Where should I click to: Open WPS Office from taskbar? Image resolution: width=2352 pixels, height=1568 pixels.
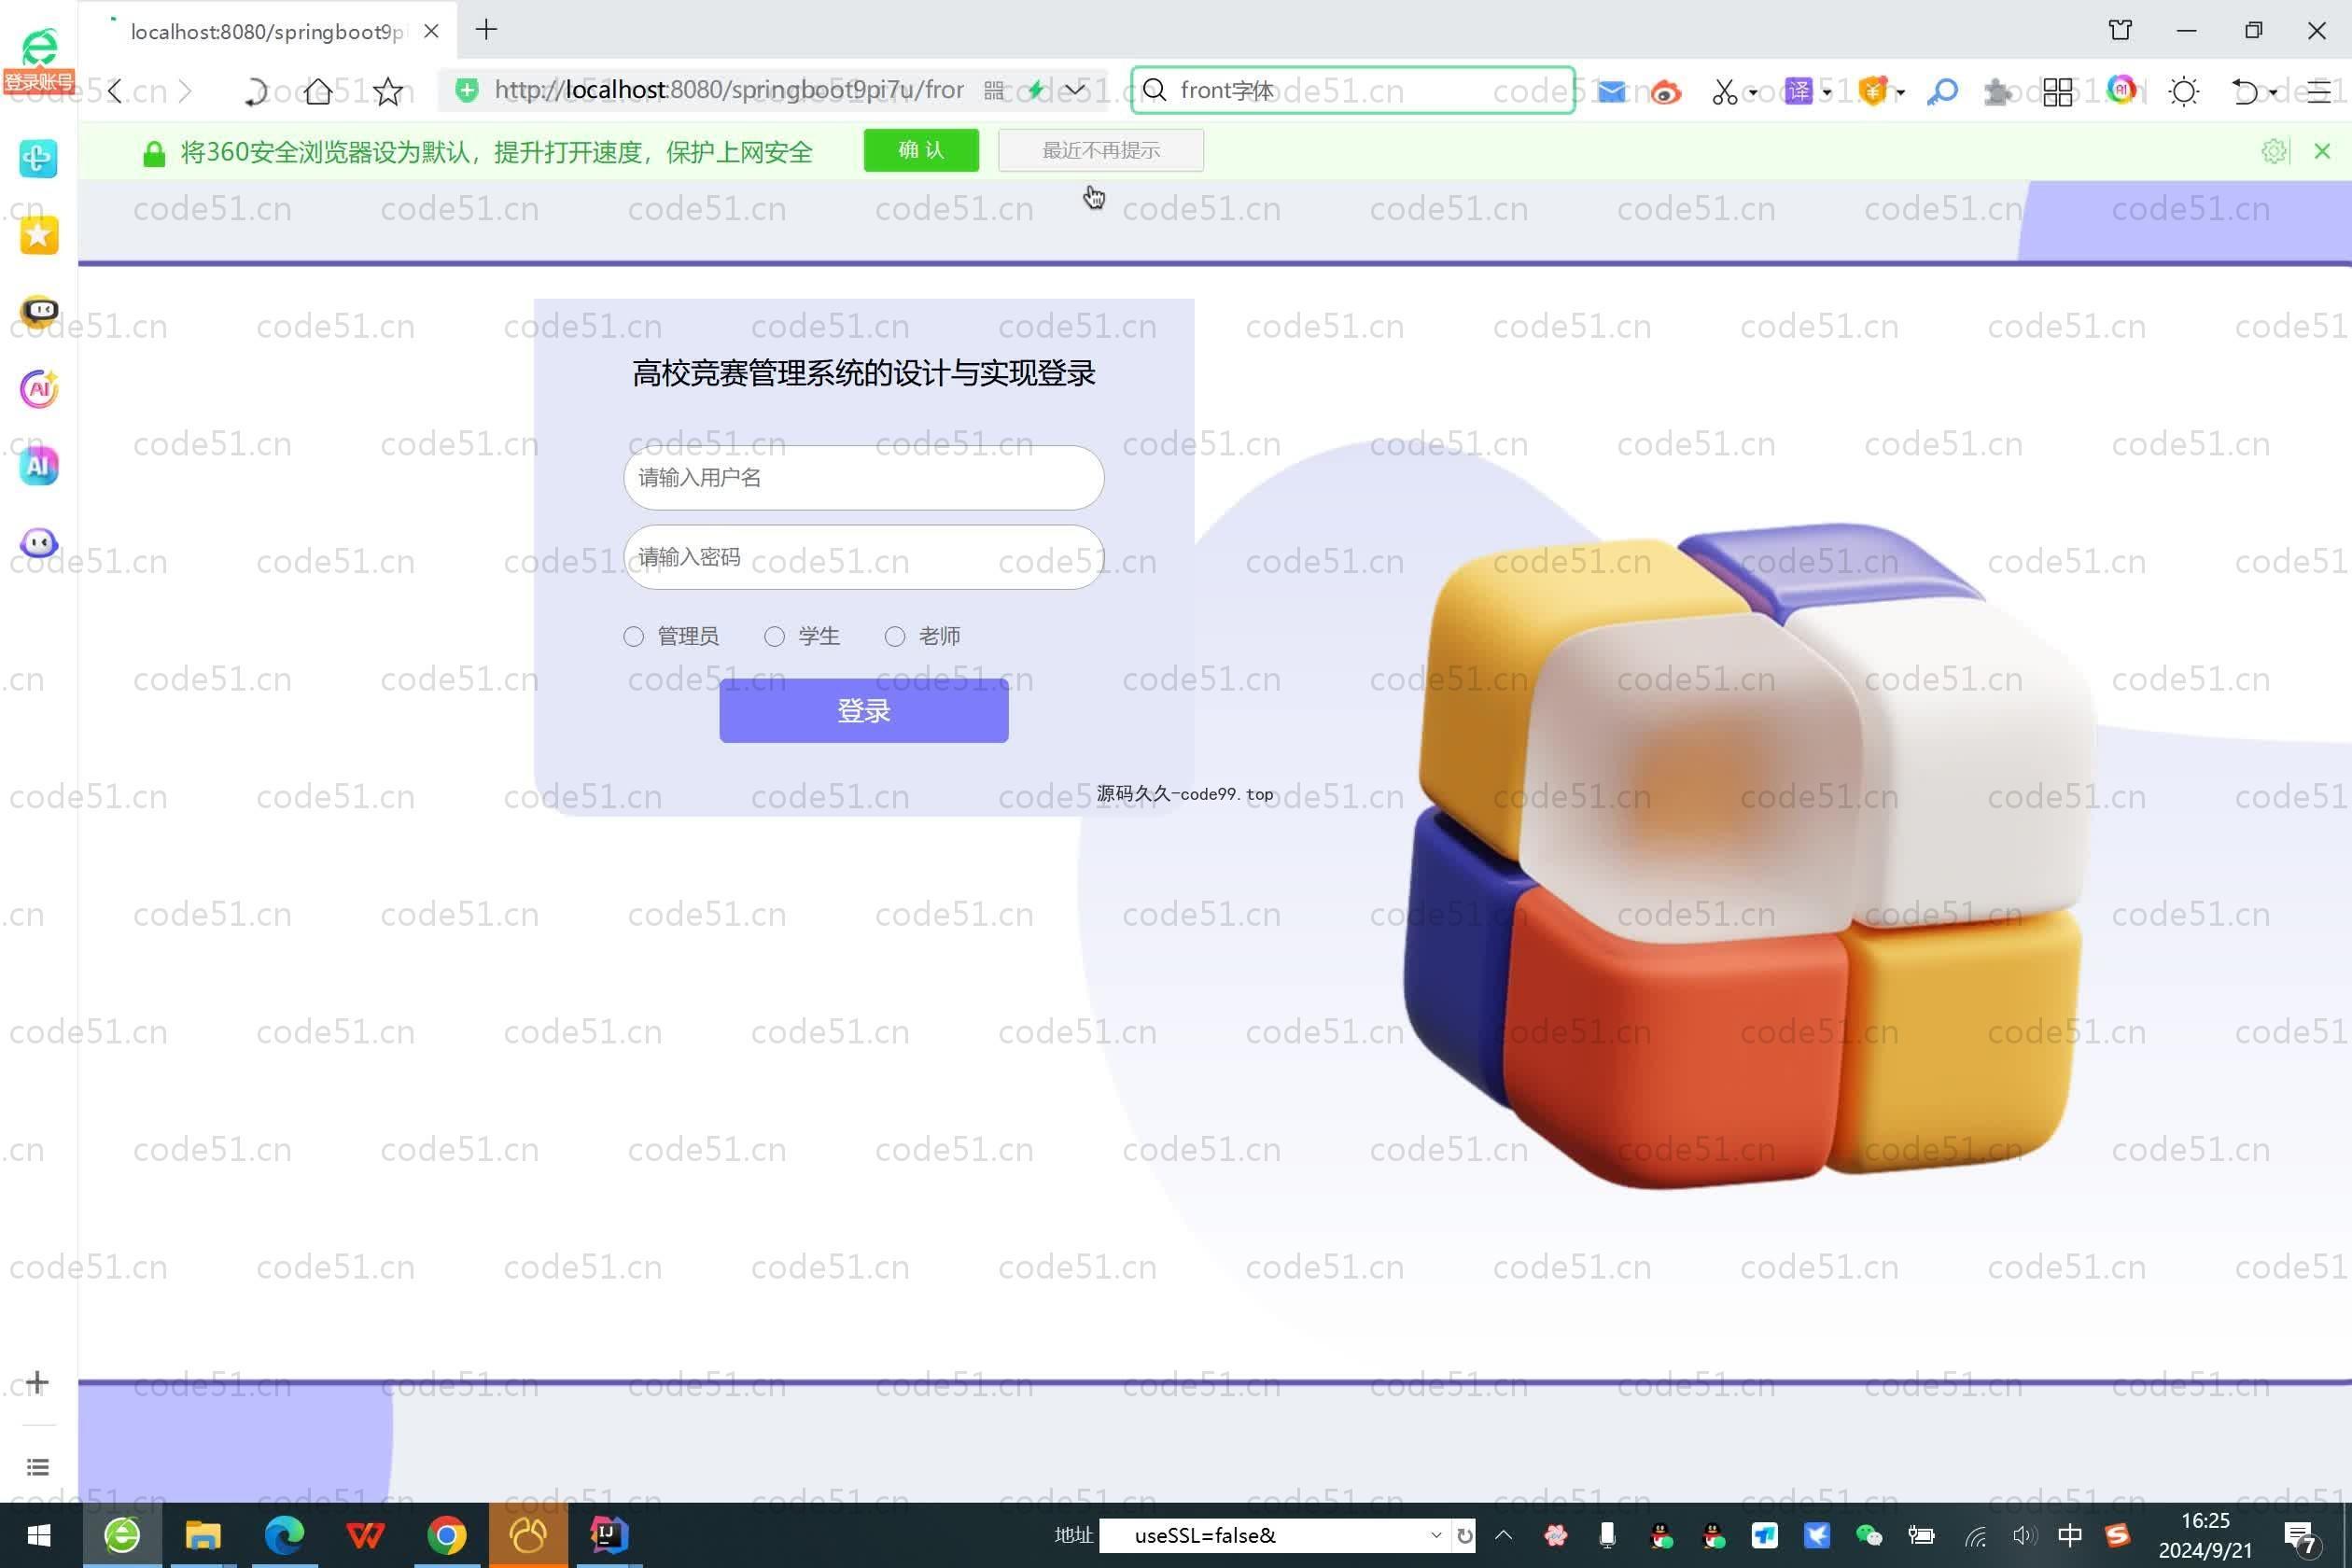(365, 1535)
